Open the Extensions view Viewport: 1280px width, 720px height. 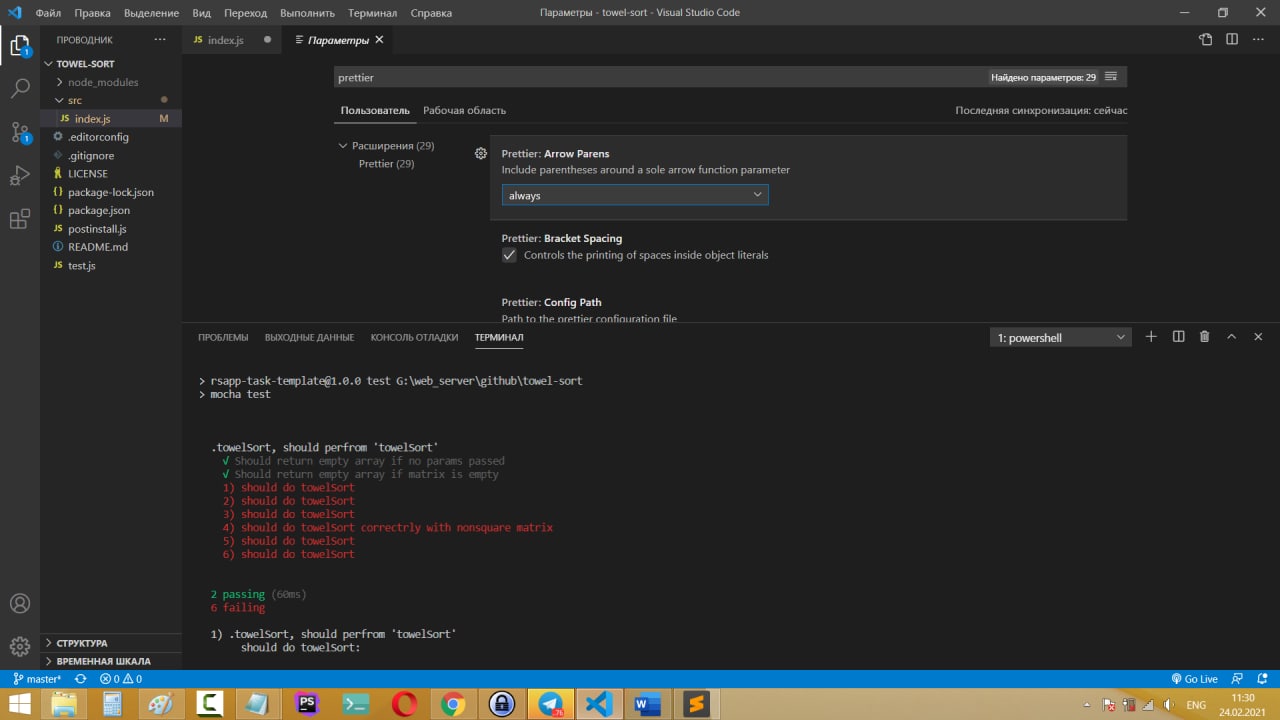coord(19,220)
